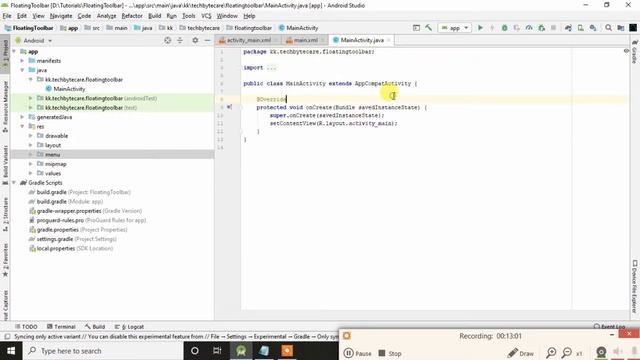Screen dimensions: 640x360
Task: Expand the mipmap folder
Action: [x=31, y=164]
